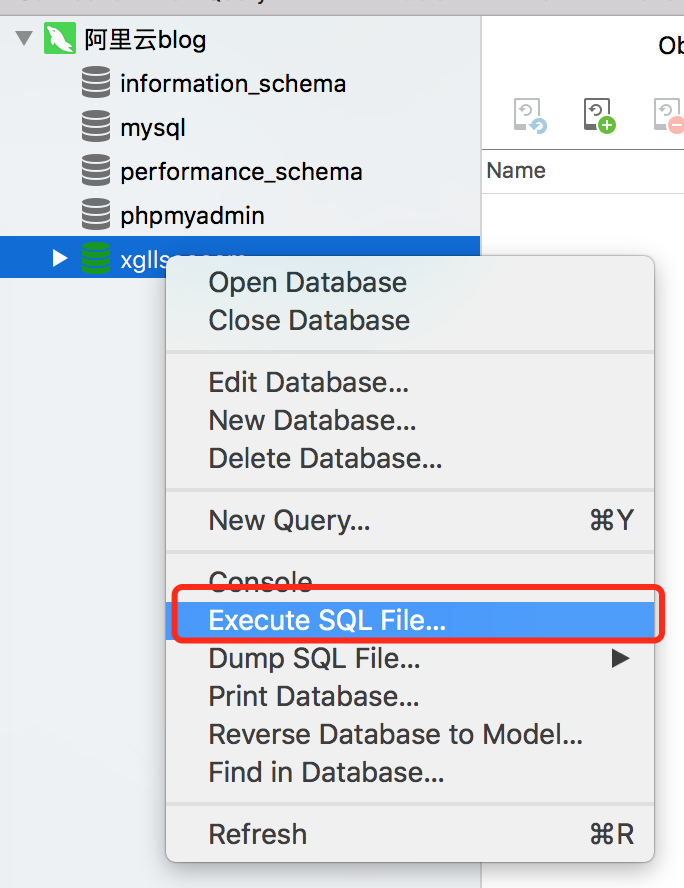
Task: Select Edit Database... menu entry
Action: 410,382
